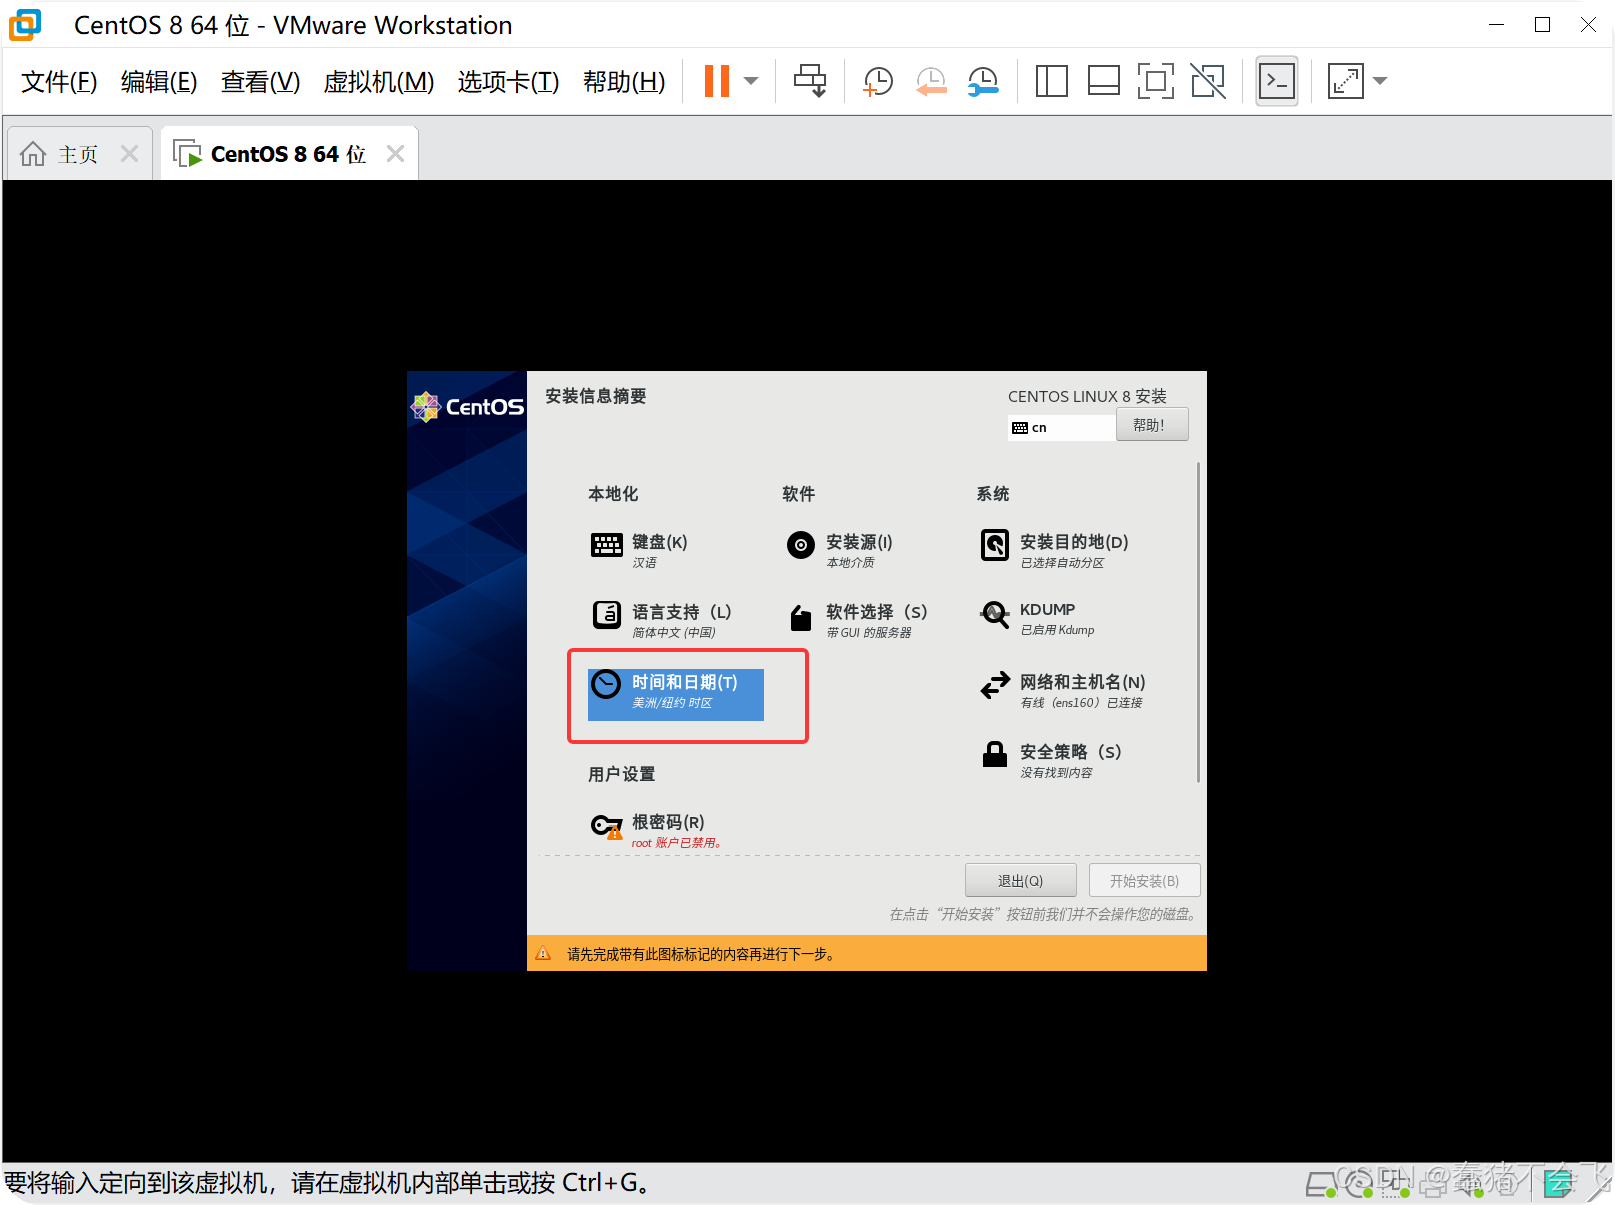
Task: Click the pause virtual machine icon
Action: coord(717,81)
